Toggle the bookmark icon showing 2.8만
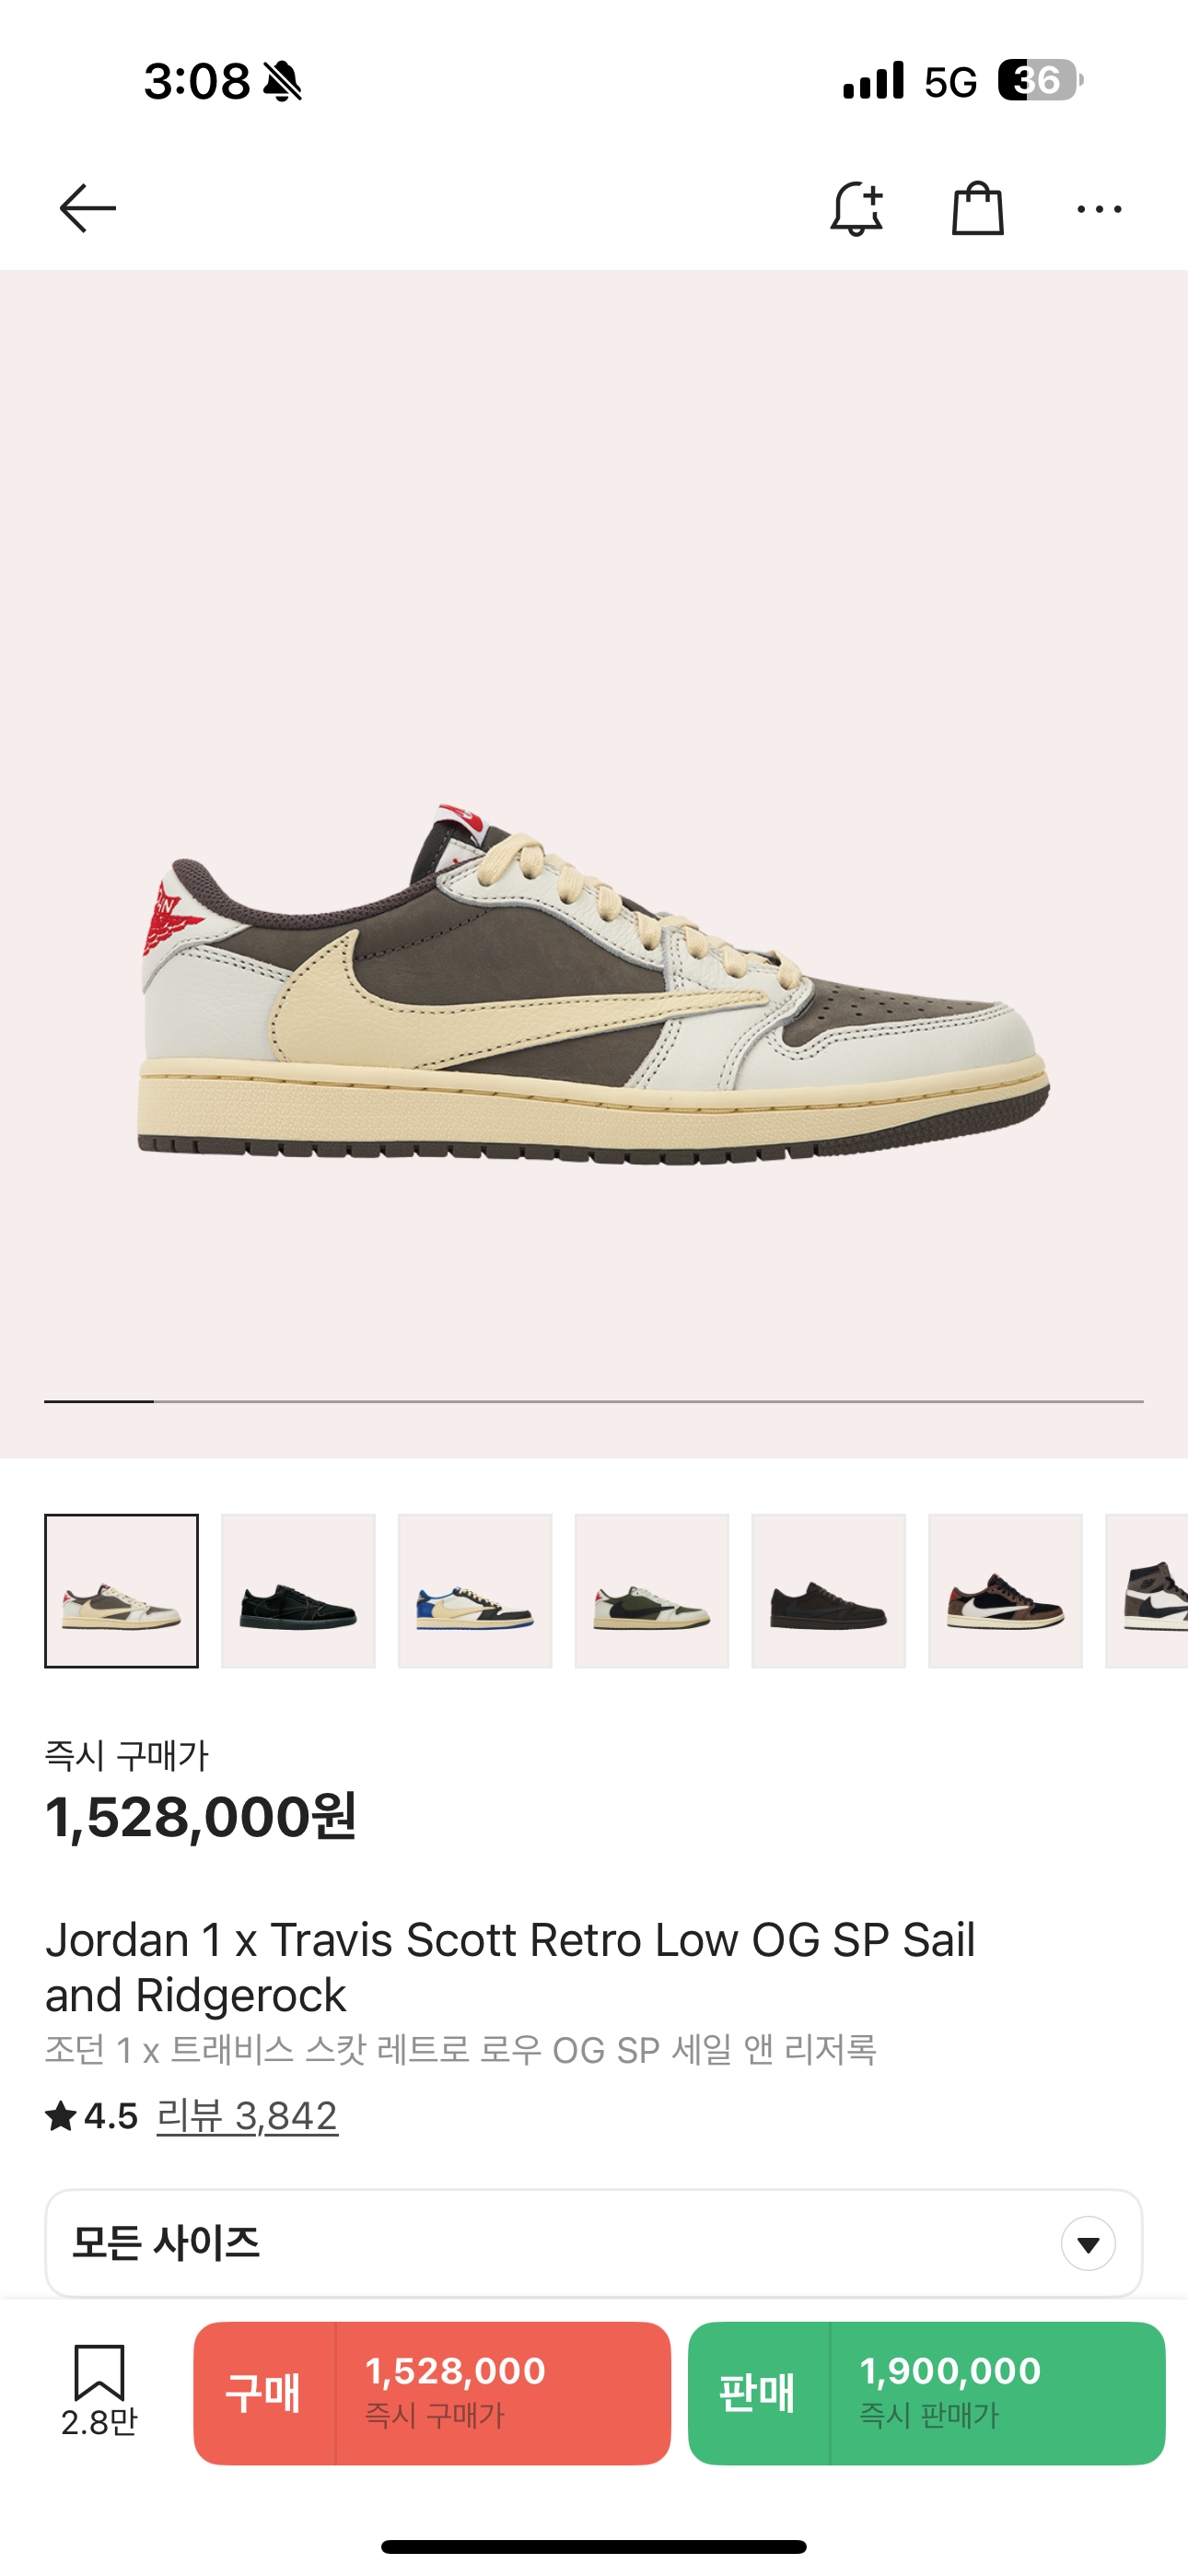The height and width of the screenshot is (2576, 1188). coord(99,2392)
